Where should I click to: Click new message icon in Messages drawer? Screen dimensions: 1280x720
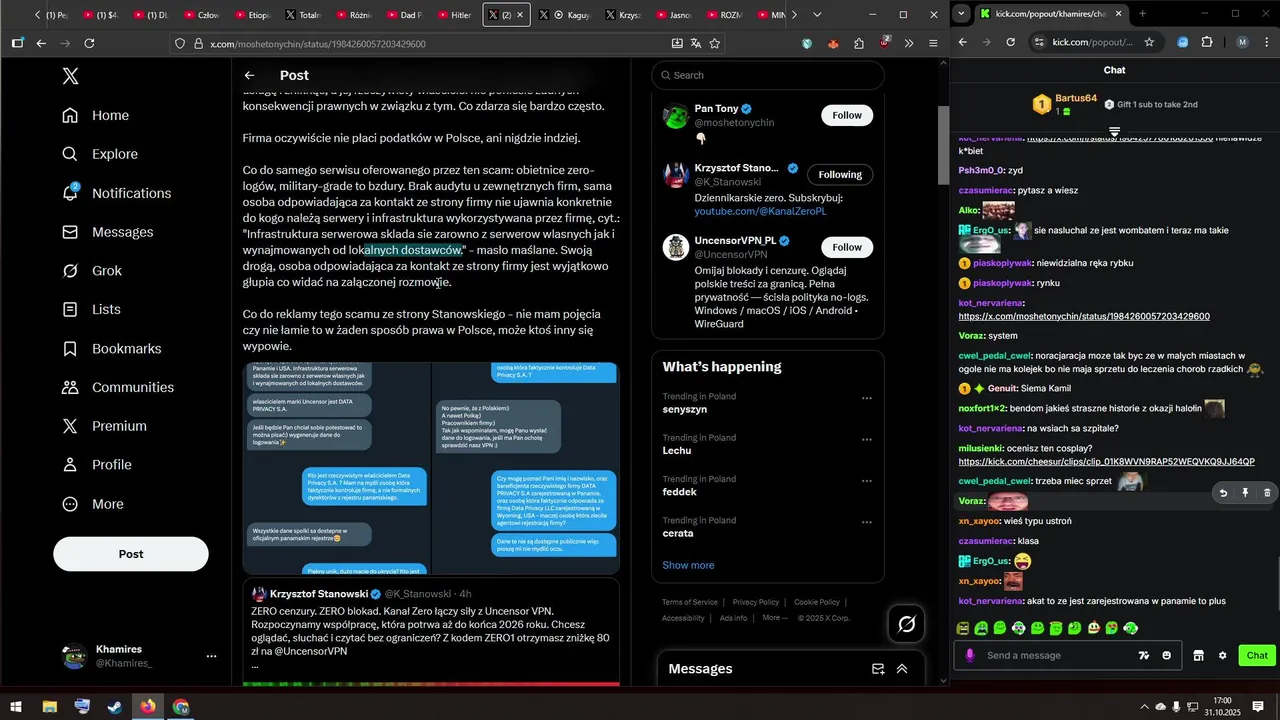(878, 669)
